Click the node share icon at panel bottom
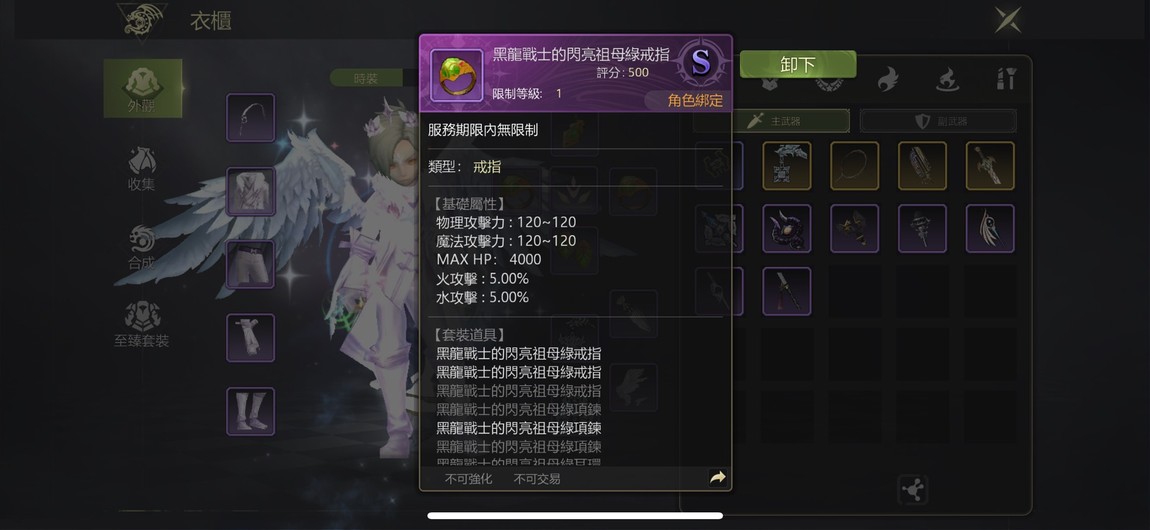Image resolution: width=1150 pixels, height=530 pixels. click(x=912, y=490)
